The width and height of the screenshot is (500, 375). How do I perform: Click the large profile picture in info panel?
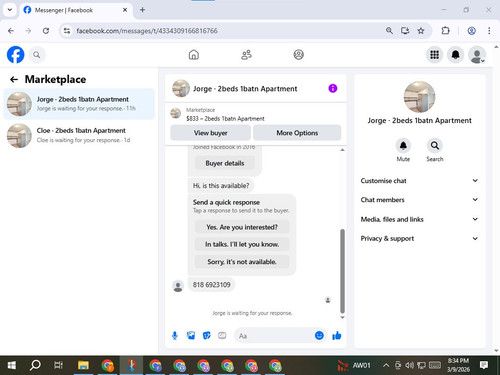pos(419,97)
